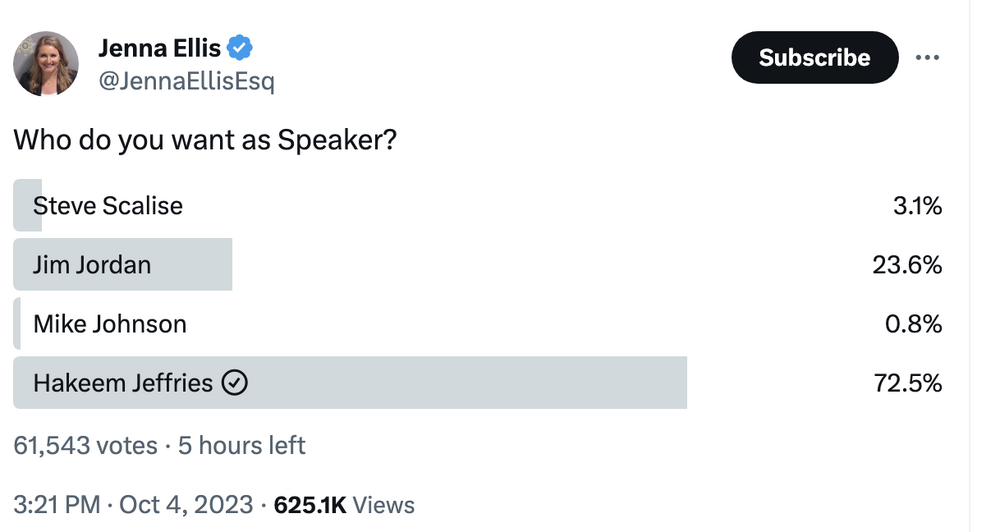Choose the Jim Jordan poll option
1000x532 pixels.
tap(92, 265)
